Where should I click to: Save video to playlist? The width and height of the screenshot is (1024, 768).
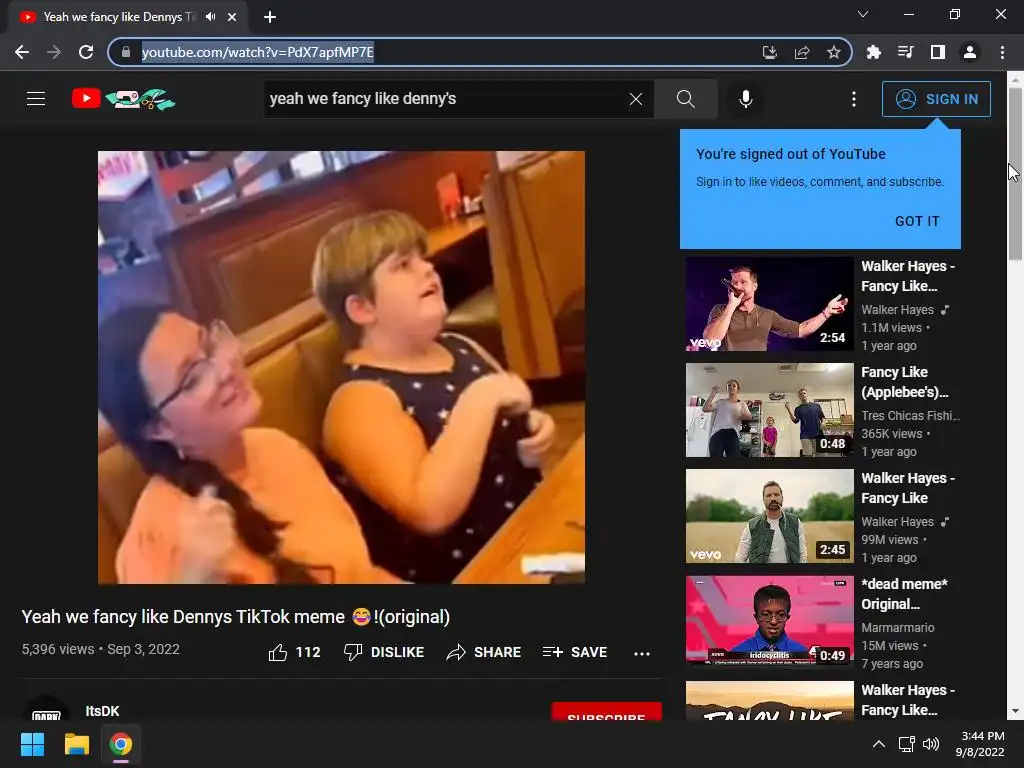click(575, 652)
